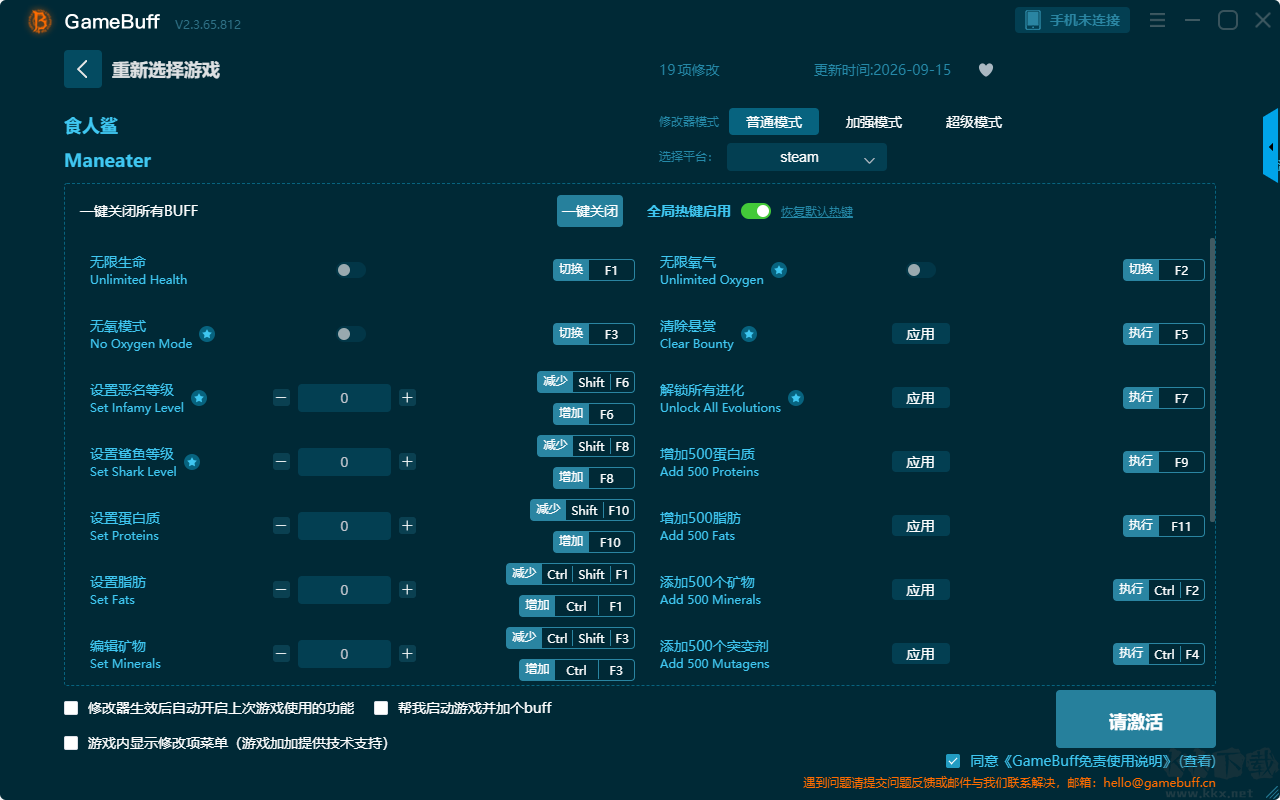Viewport: 1280px width, 800px height.
Task: Open the hamburger menu in title bar
Action: click(x=1157, y=20)
